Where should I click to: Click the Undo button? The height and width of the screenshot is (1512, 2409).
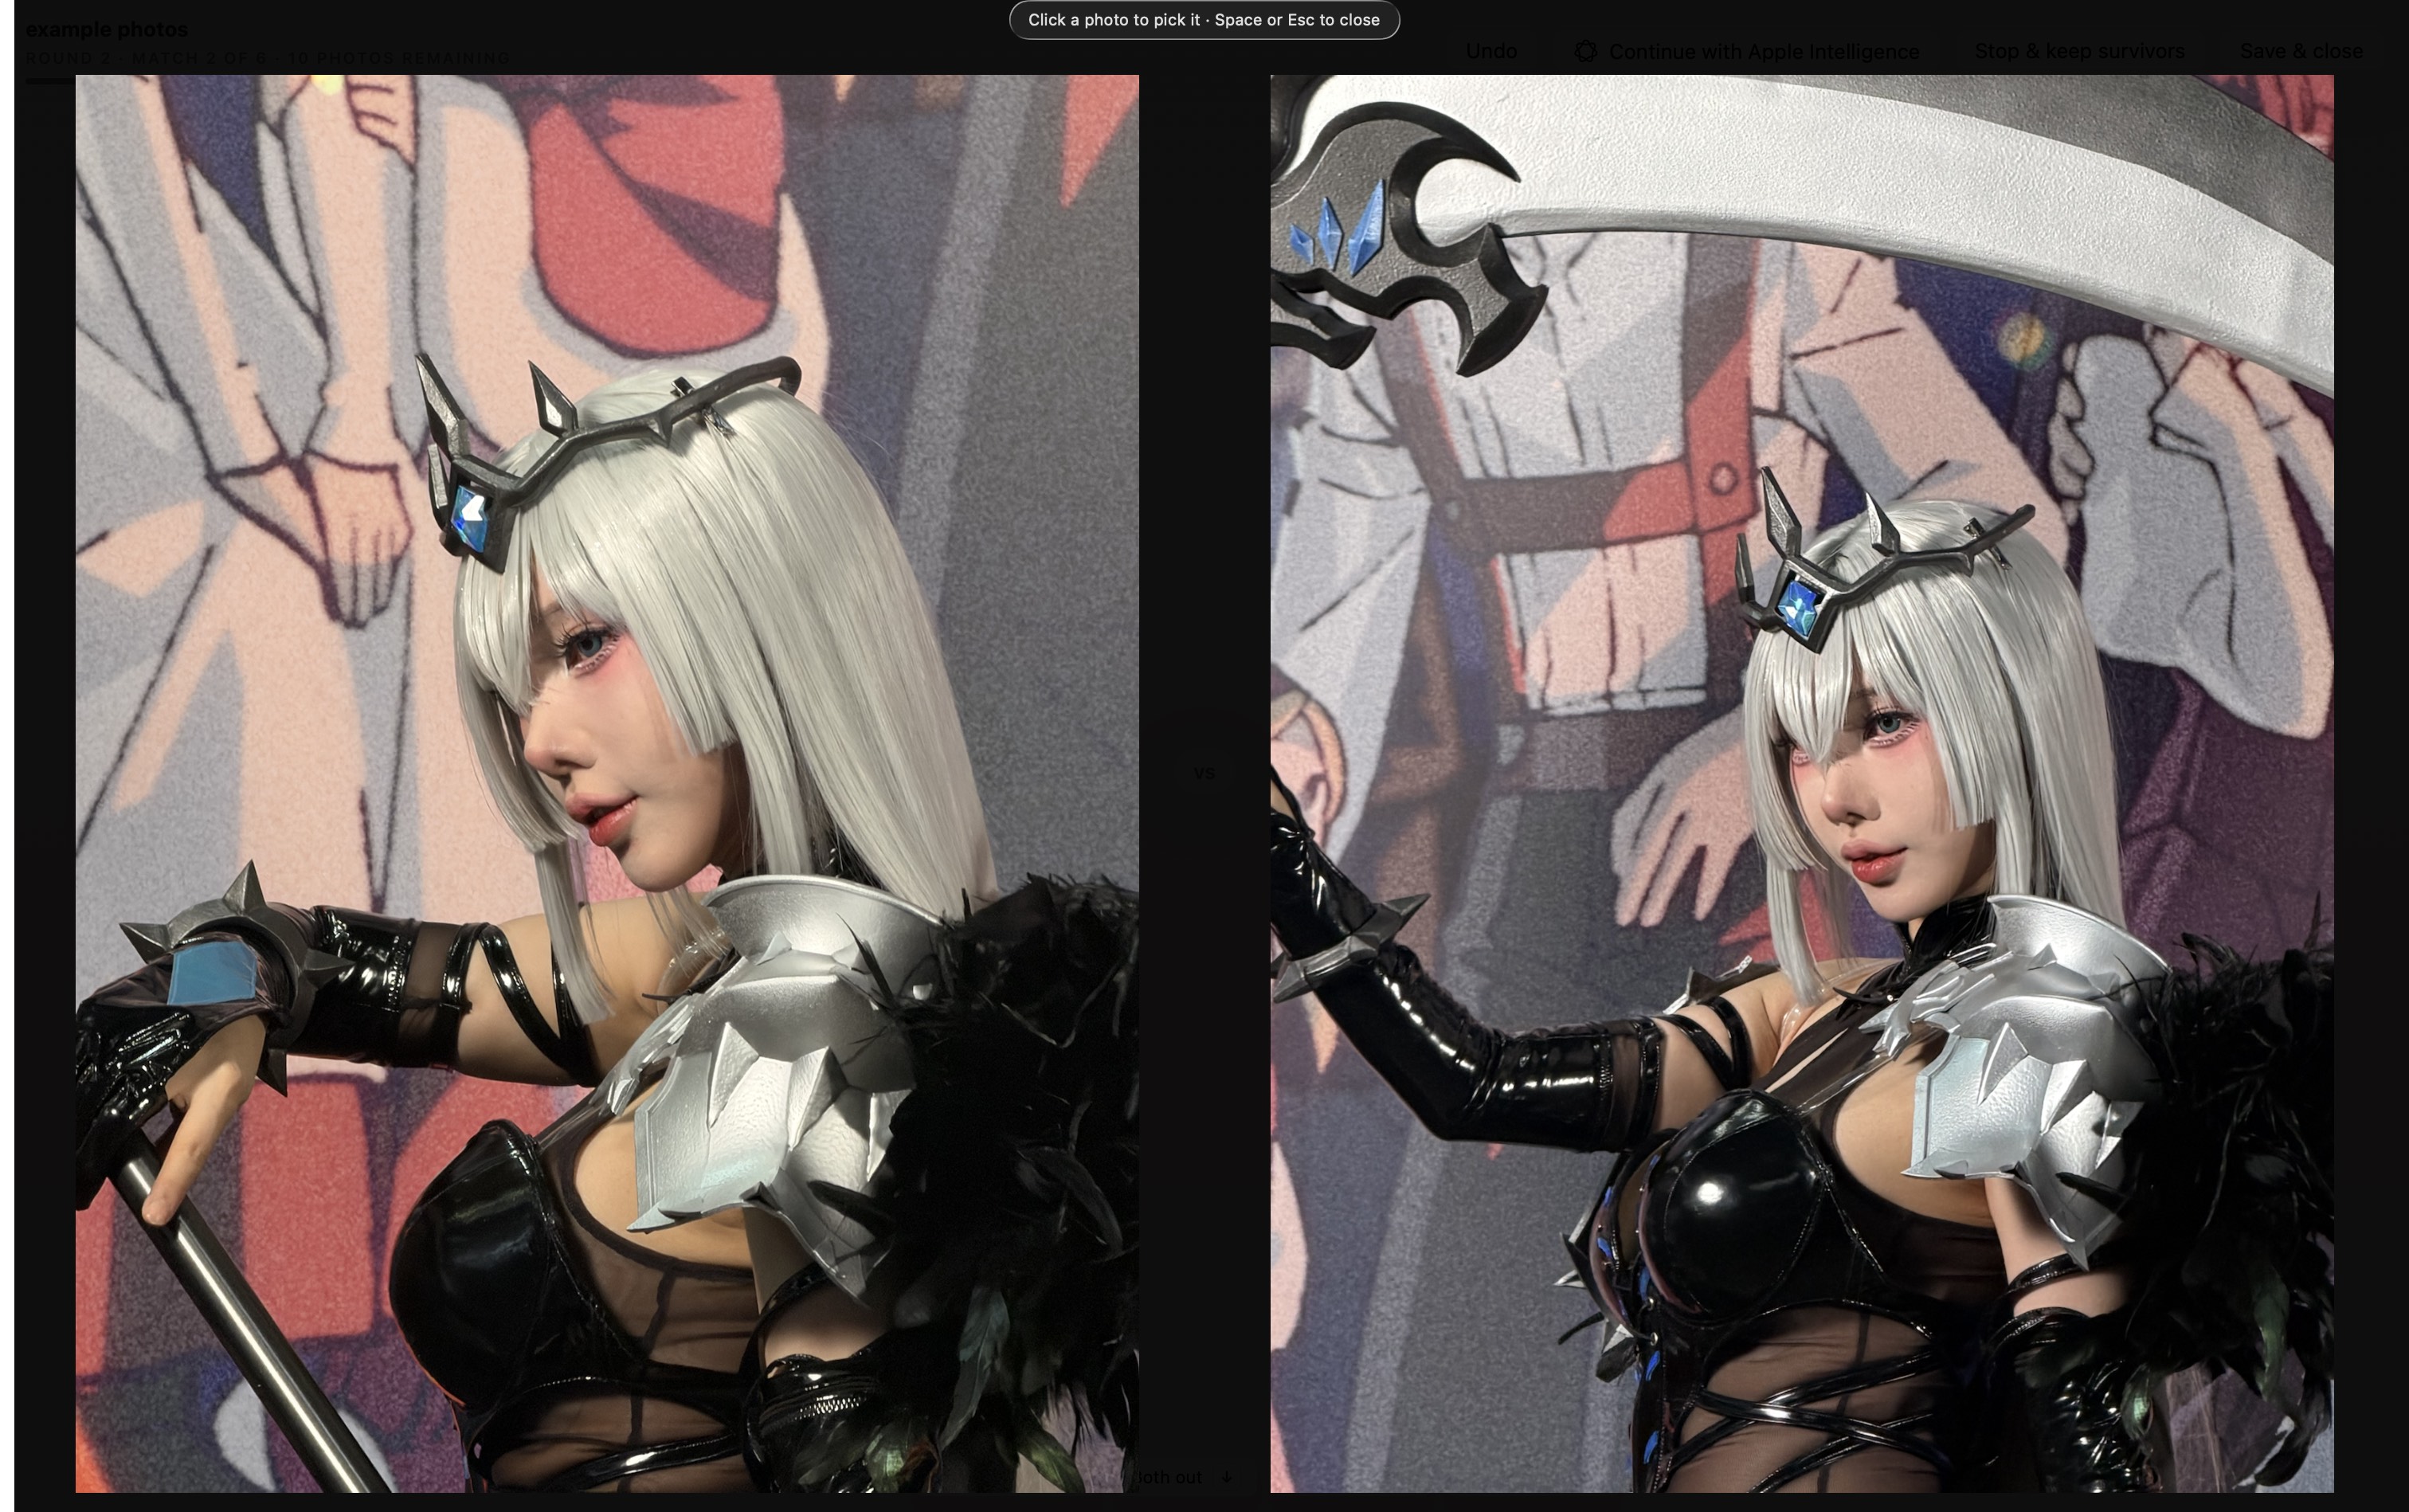(x=1491, y=51)
